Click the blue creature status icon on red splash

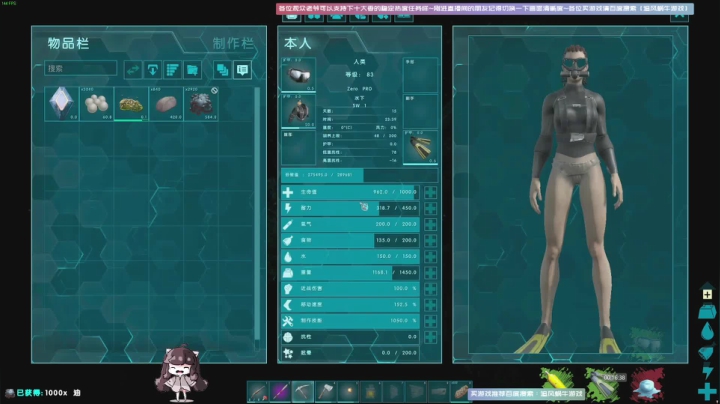[647, 385]
